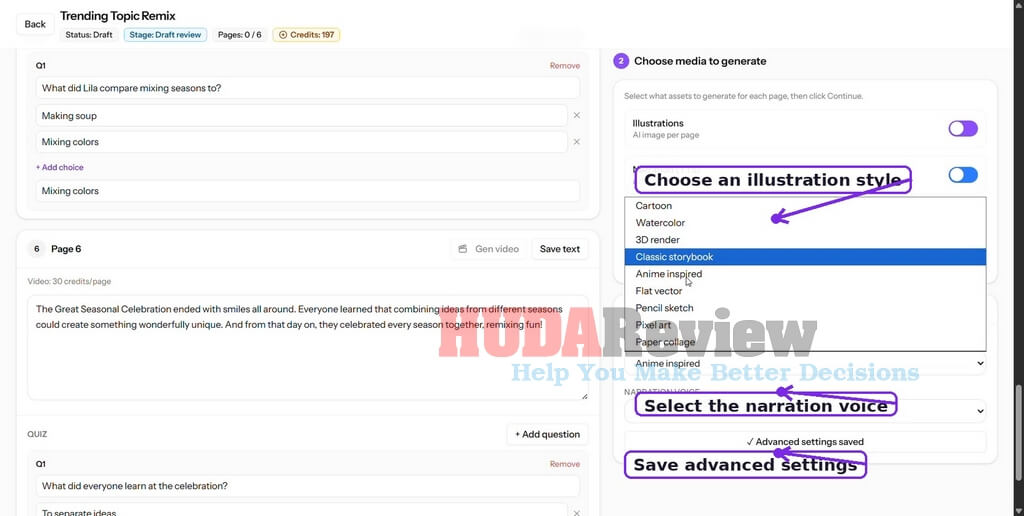Viewport: 1024px width, 516px height.
Task: Click the step 2 number badge
Action: coord(620,61)
